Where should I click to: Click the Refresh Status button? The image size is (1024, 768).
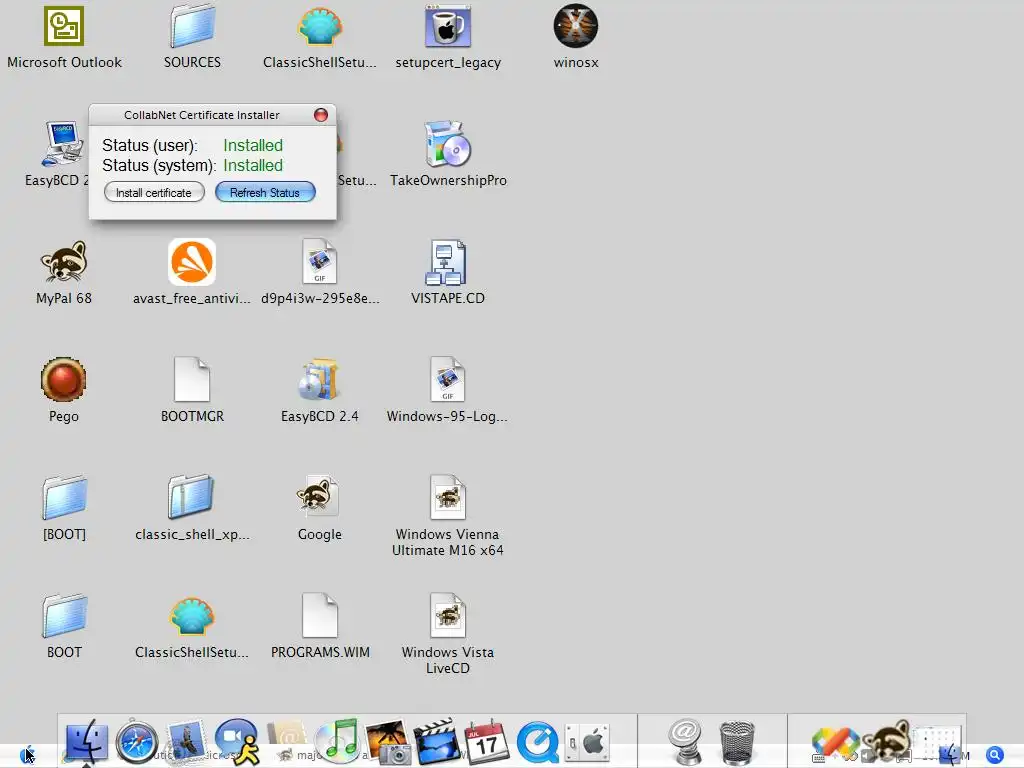coord(265,193)
